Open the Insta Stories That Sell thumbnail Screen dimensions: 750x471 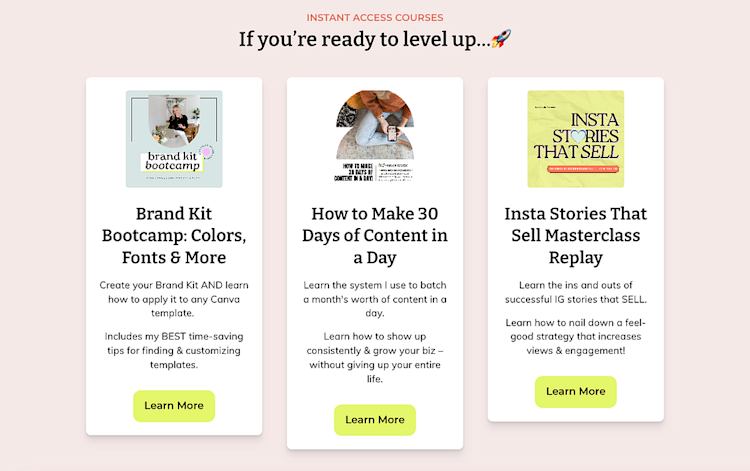pyautogui.click(x=575, y=139)
